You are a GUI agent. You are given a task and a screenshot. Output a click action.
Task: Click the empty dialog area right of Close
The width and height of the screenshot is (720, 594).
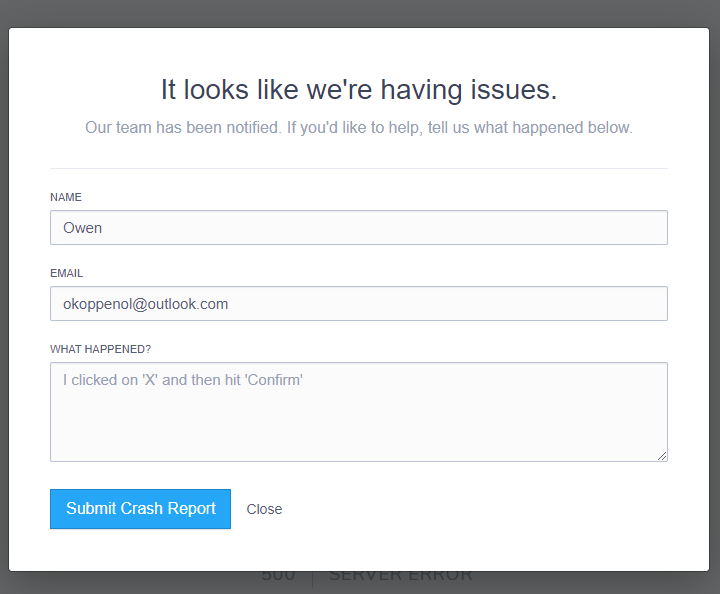click(x=480, y=509)
